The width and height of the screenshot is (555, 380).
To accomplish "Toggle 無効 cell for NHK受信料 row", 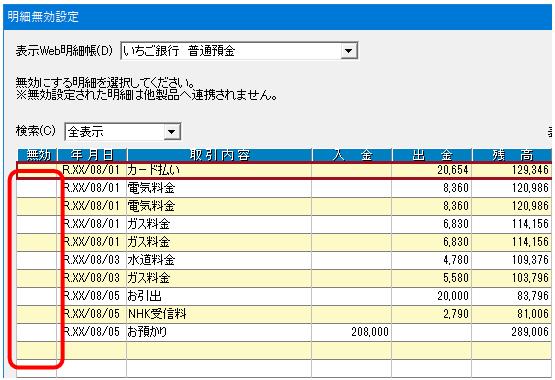I will pyautogui.click(x=37, y=314).
